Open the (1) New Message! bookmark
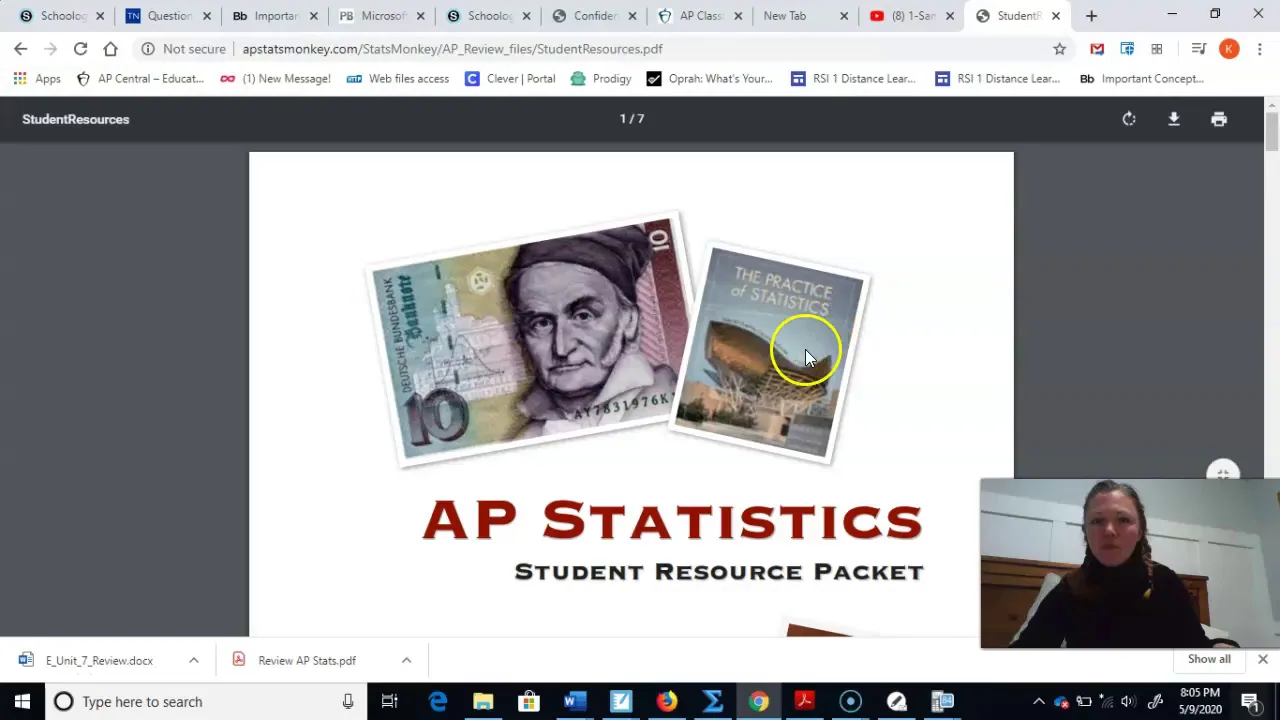Image resolution: width=1280 pixels, height=720 pixels. click(275, 79)
